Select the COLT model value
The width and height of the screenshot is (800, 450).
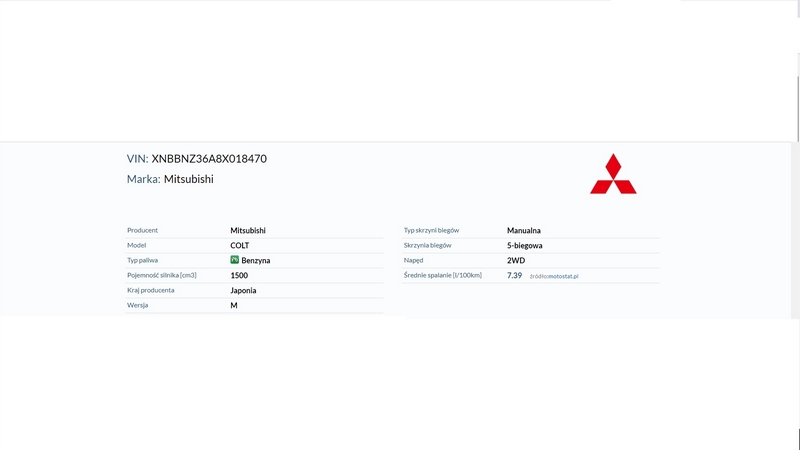coord(240,245)
